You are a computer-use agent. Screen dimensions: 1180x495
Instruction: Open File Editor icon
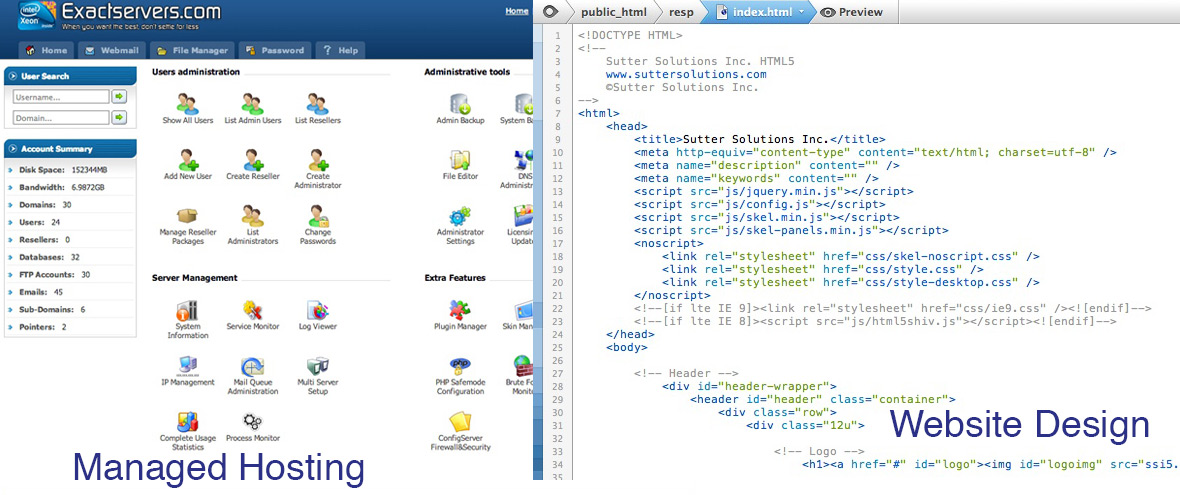coord(460,159)
